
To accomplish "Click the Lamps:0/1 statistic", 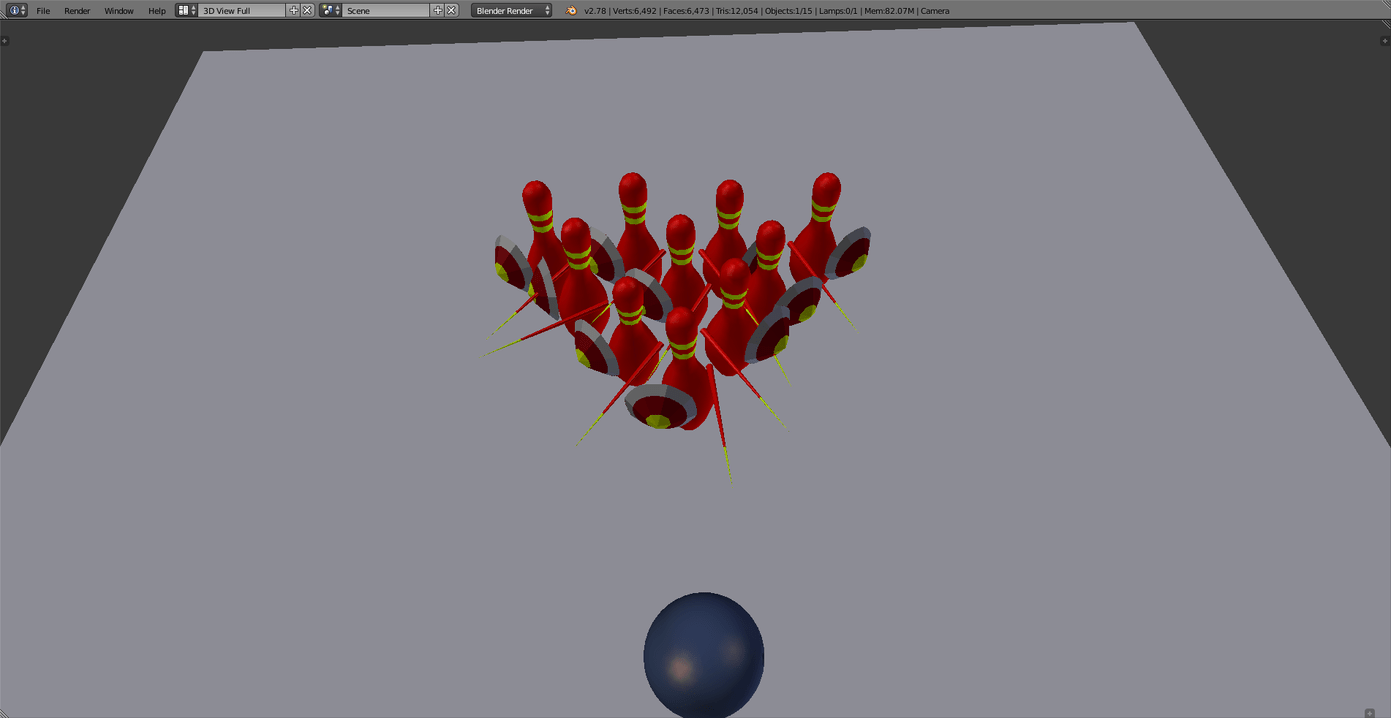I will click(838, 11).
